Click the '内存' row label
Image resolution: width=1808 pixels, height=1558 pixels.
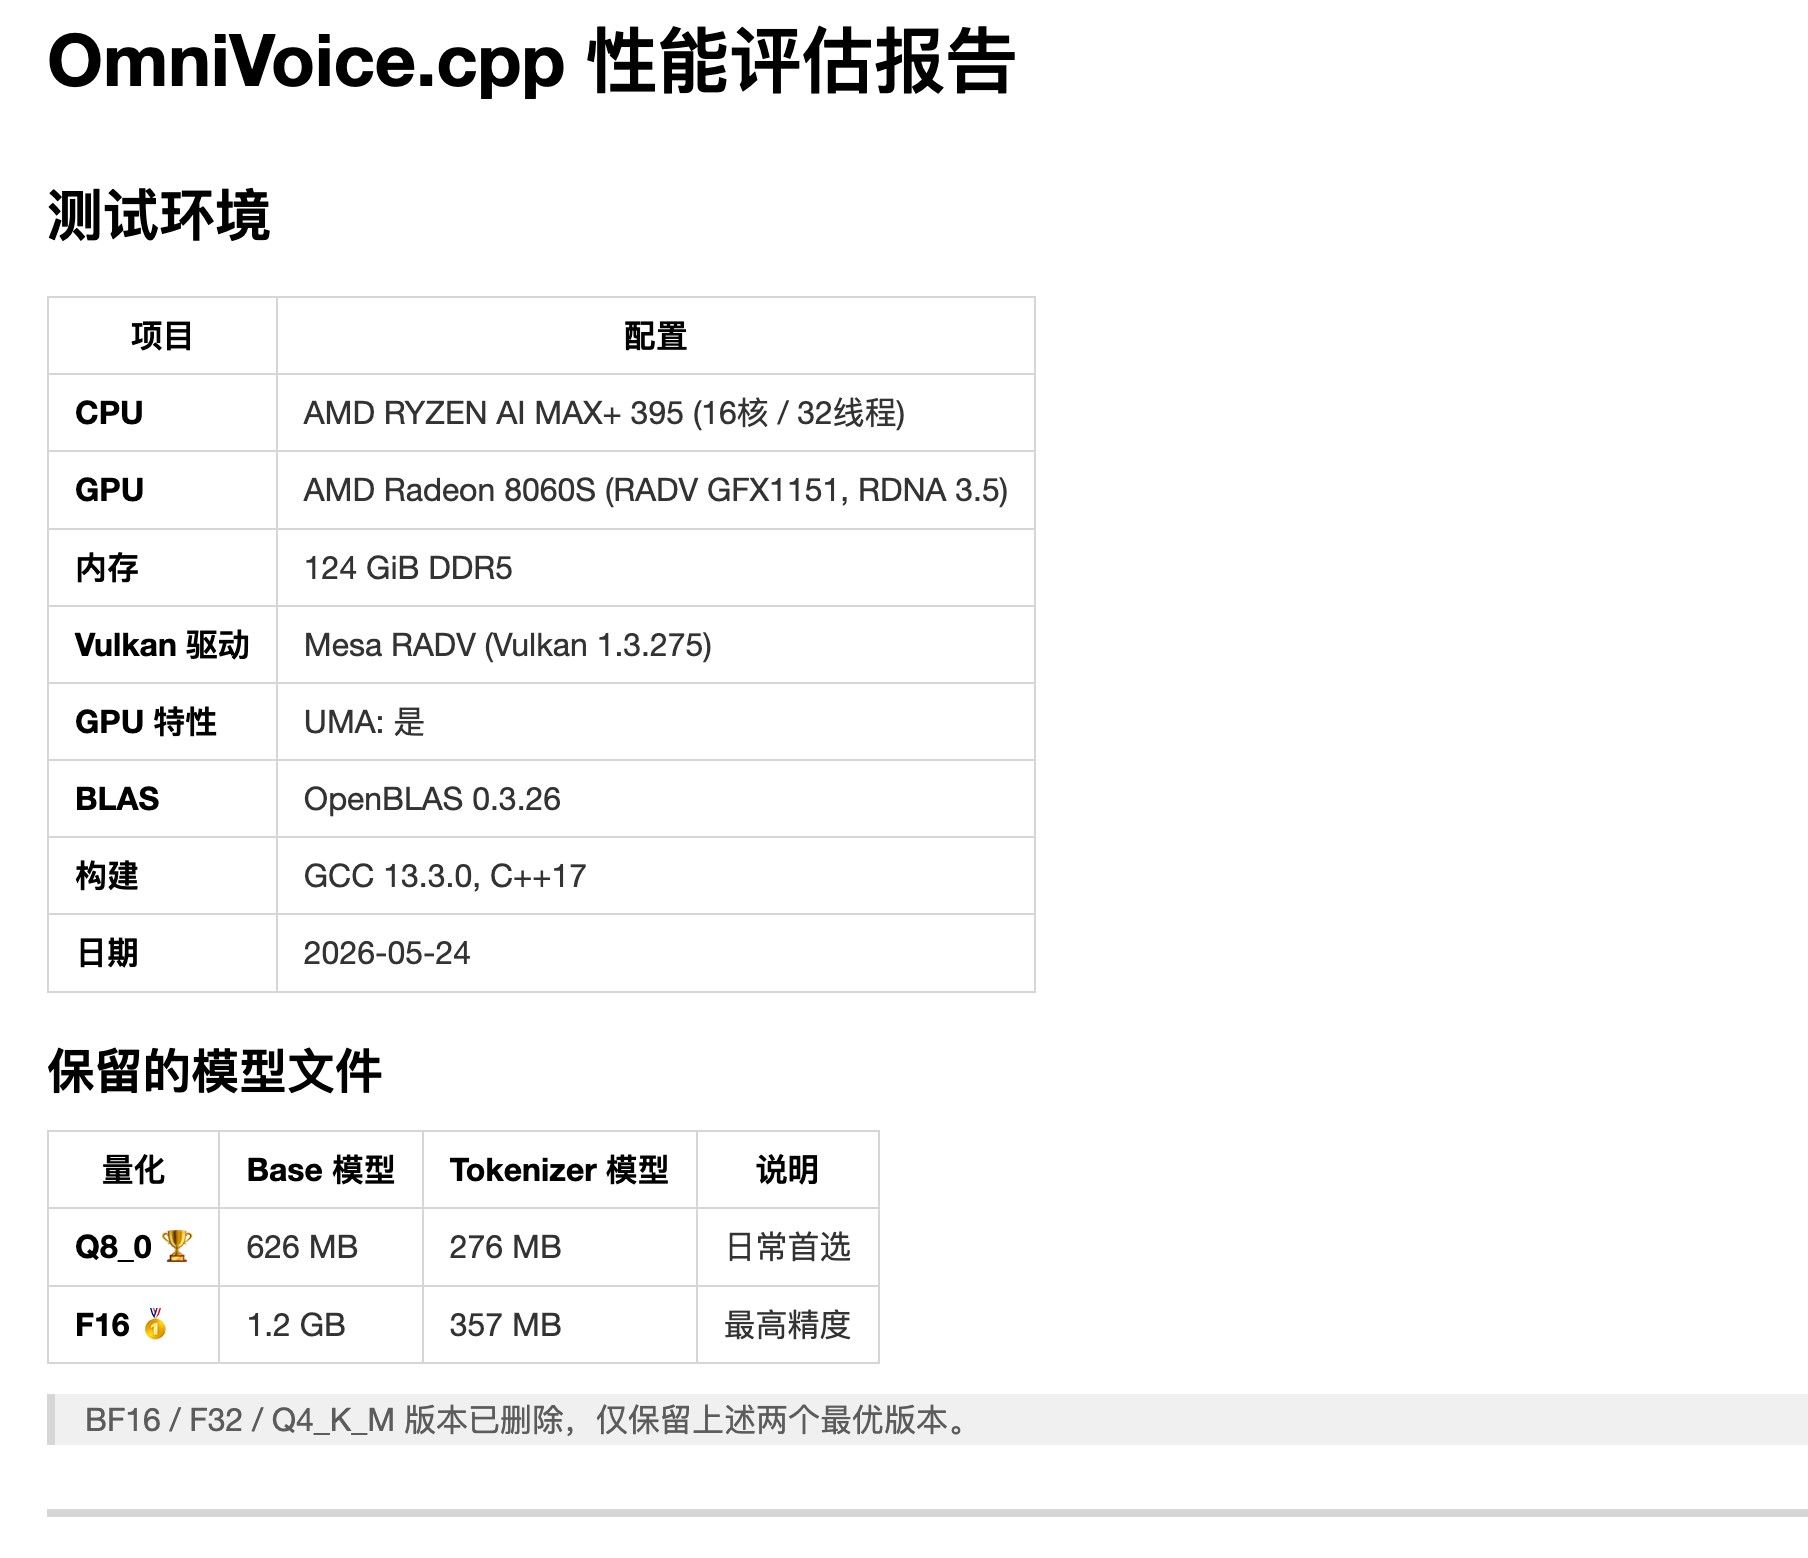pyautogui.click(x=107, y=567)
